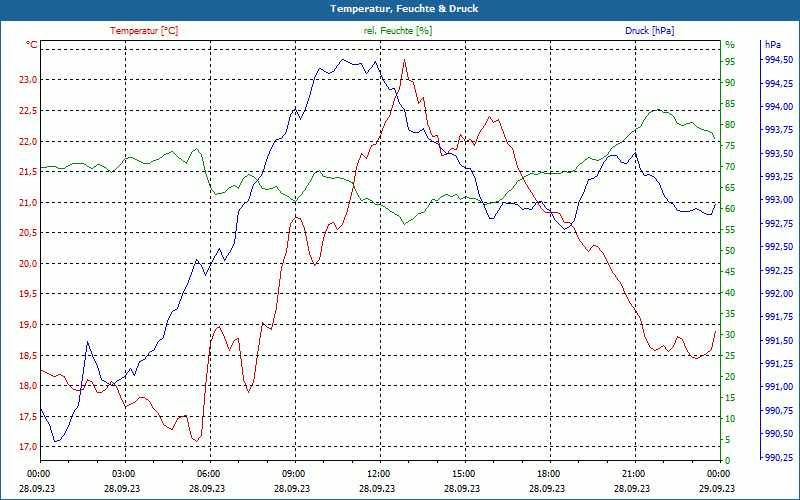Click green humidity axis value '10'
Image resolution: width=800 pixels, height=500 pixels.
730,418
